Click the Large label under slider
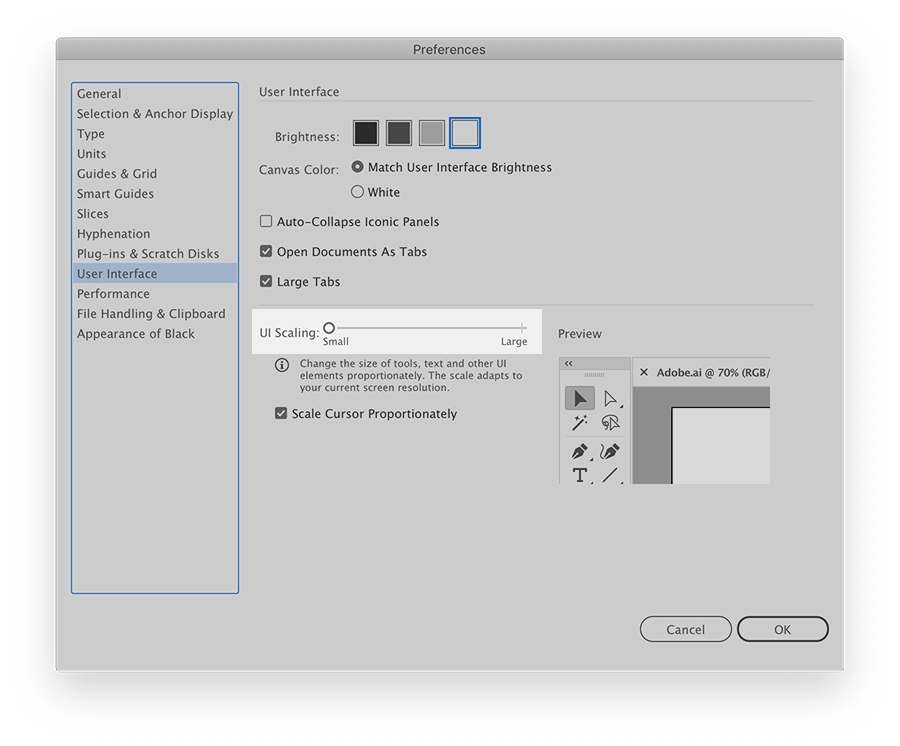 [514, 341]
